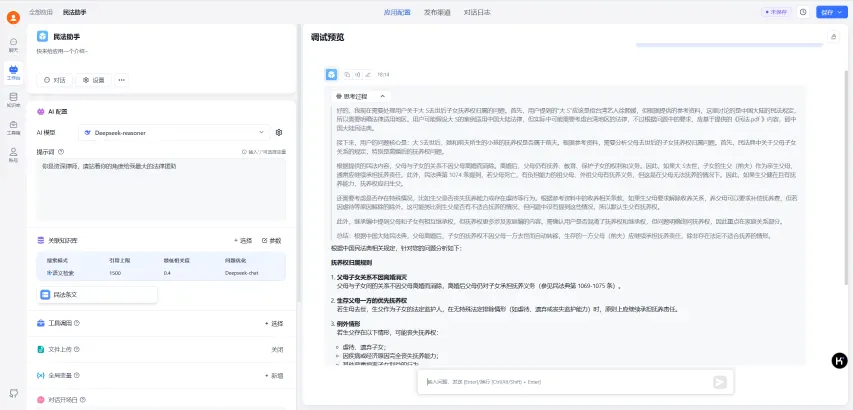This screenshot has height=410, width=853.
Task: Go back to the apps list breadcrumb
Action: click(41, 12)
